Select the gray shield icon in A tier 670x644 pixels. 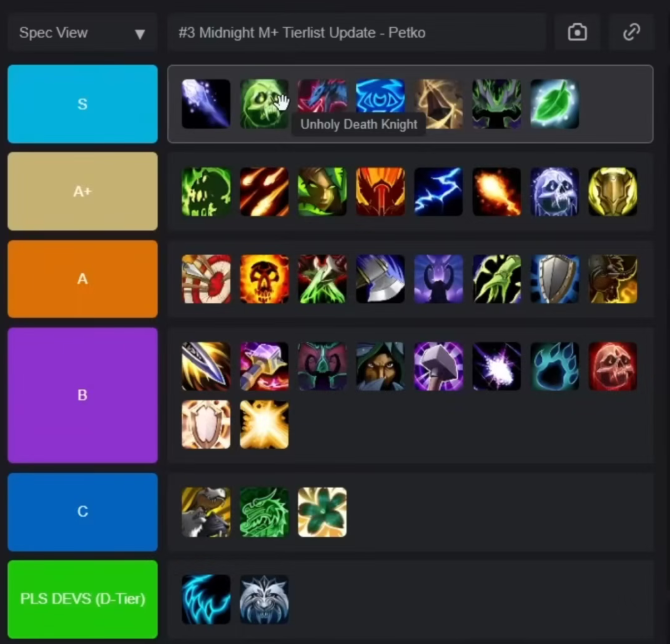point(555,279)
